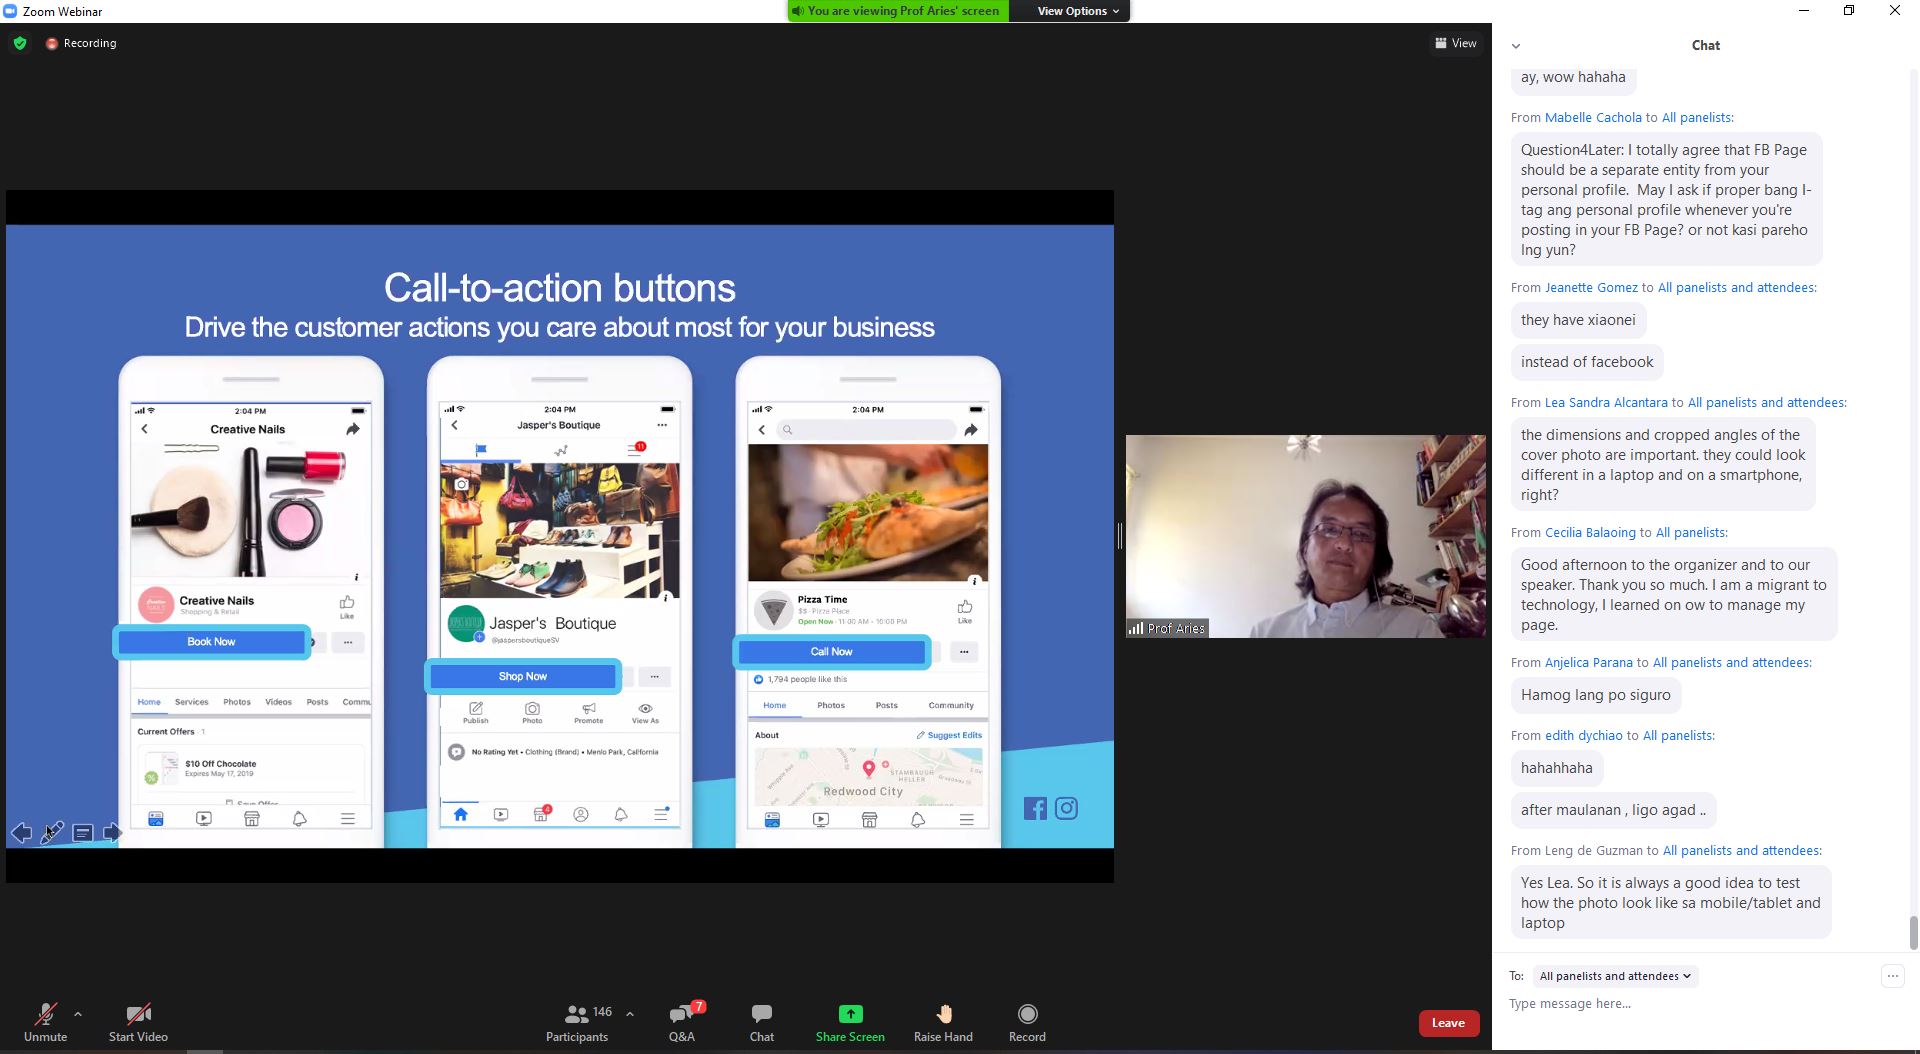This screenshot has height=1054, width=1920.
Task: Unmute the microphone
Action: coord(45,1022)
